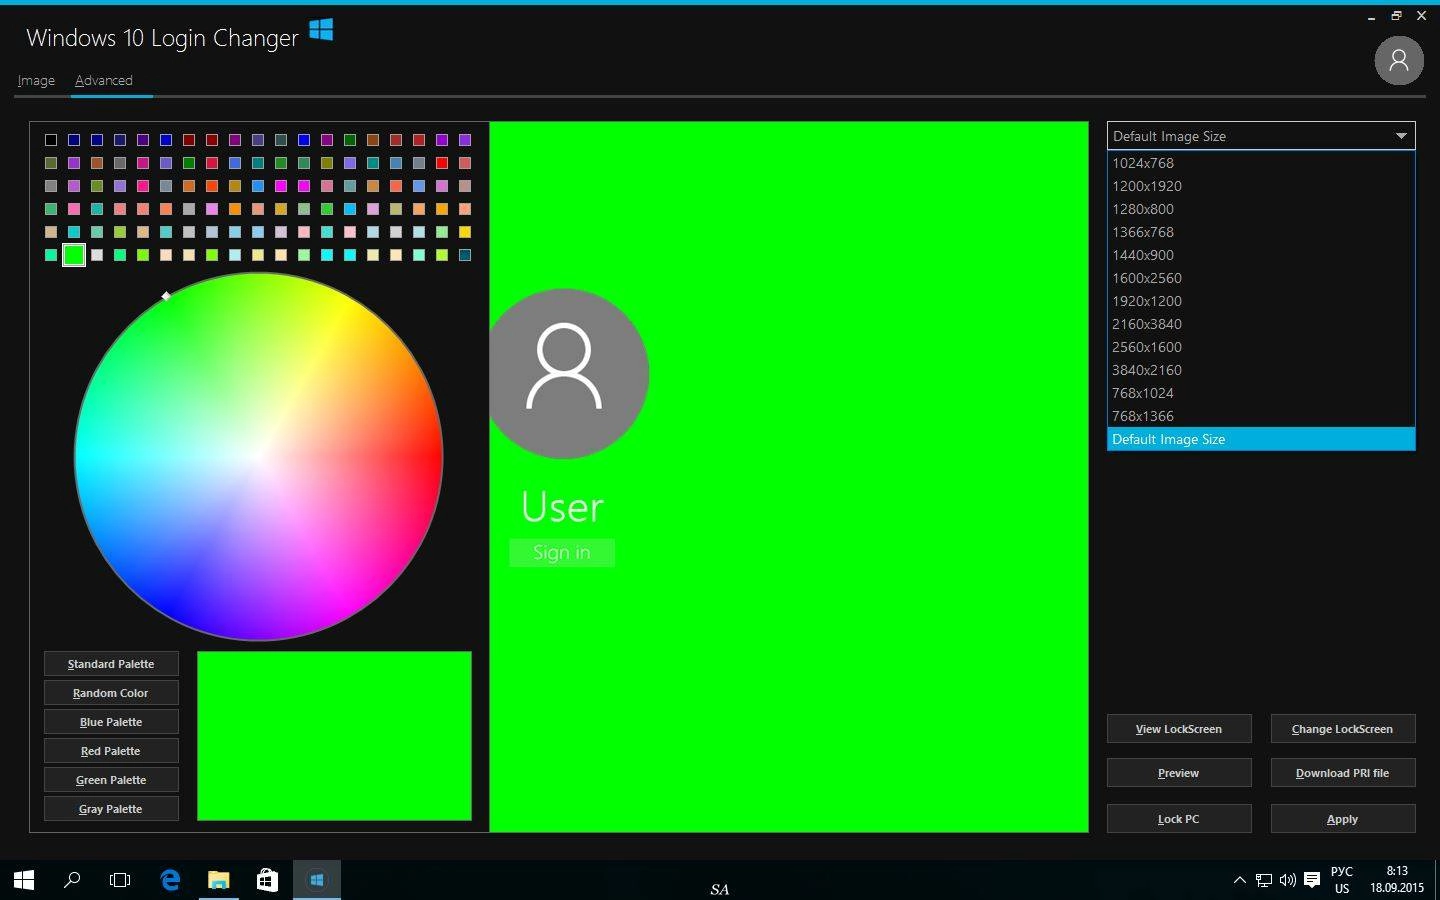
Task: Open taskbar search magnifier
Action: click(72, 880)
